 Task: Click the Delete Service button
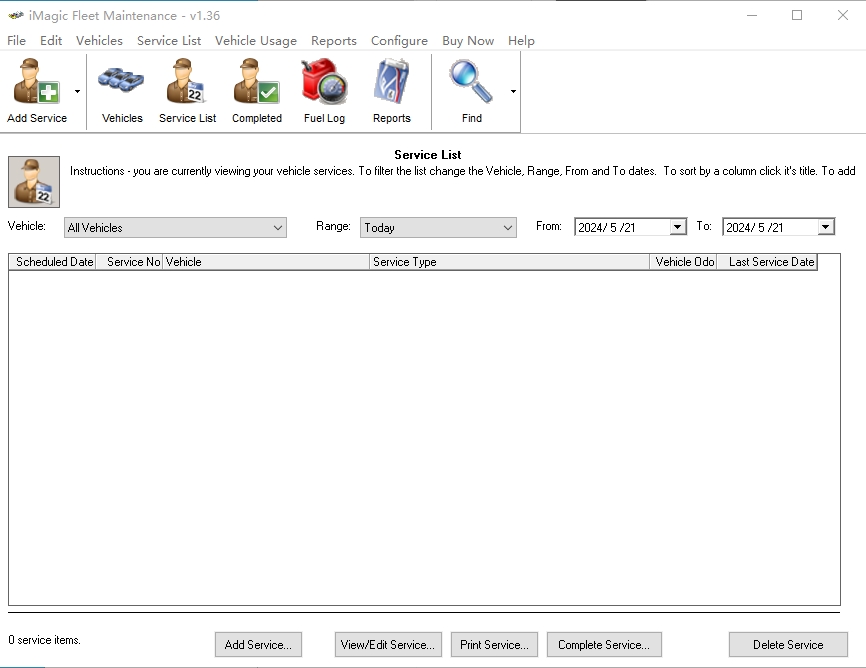pos(788,645)
